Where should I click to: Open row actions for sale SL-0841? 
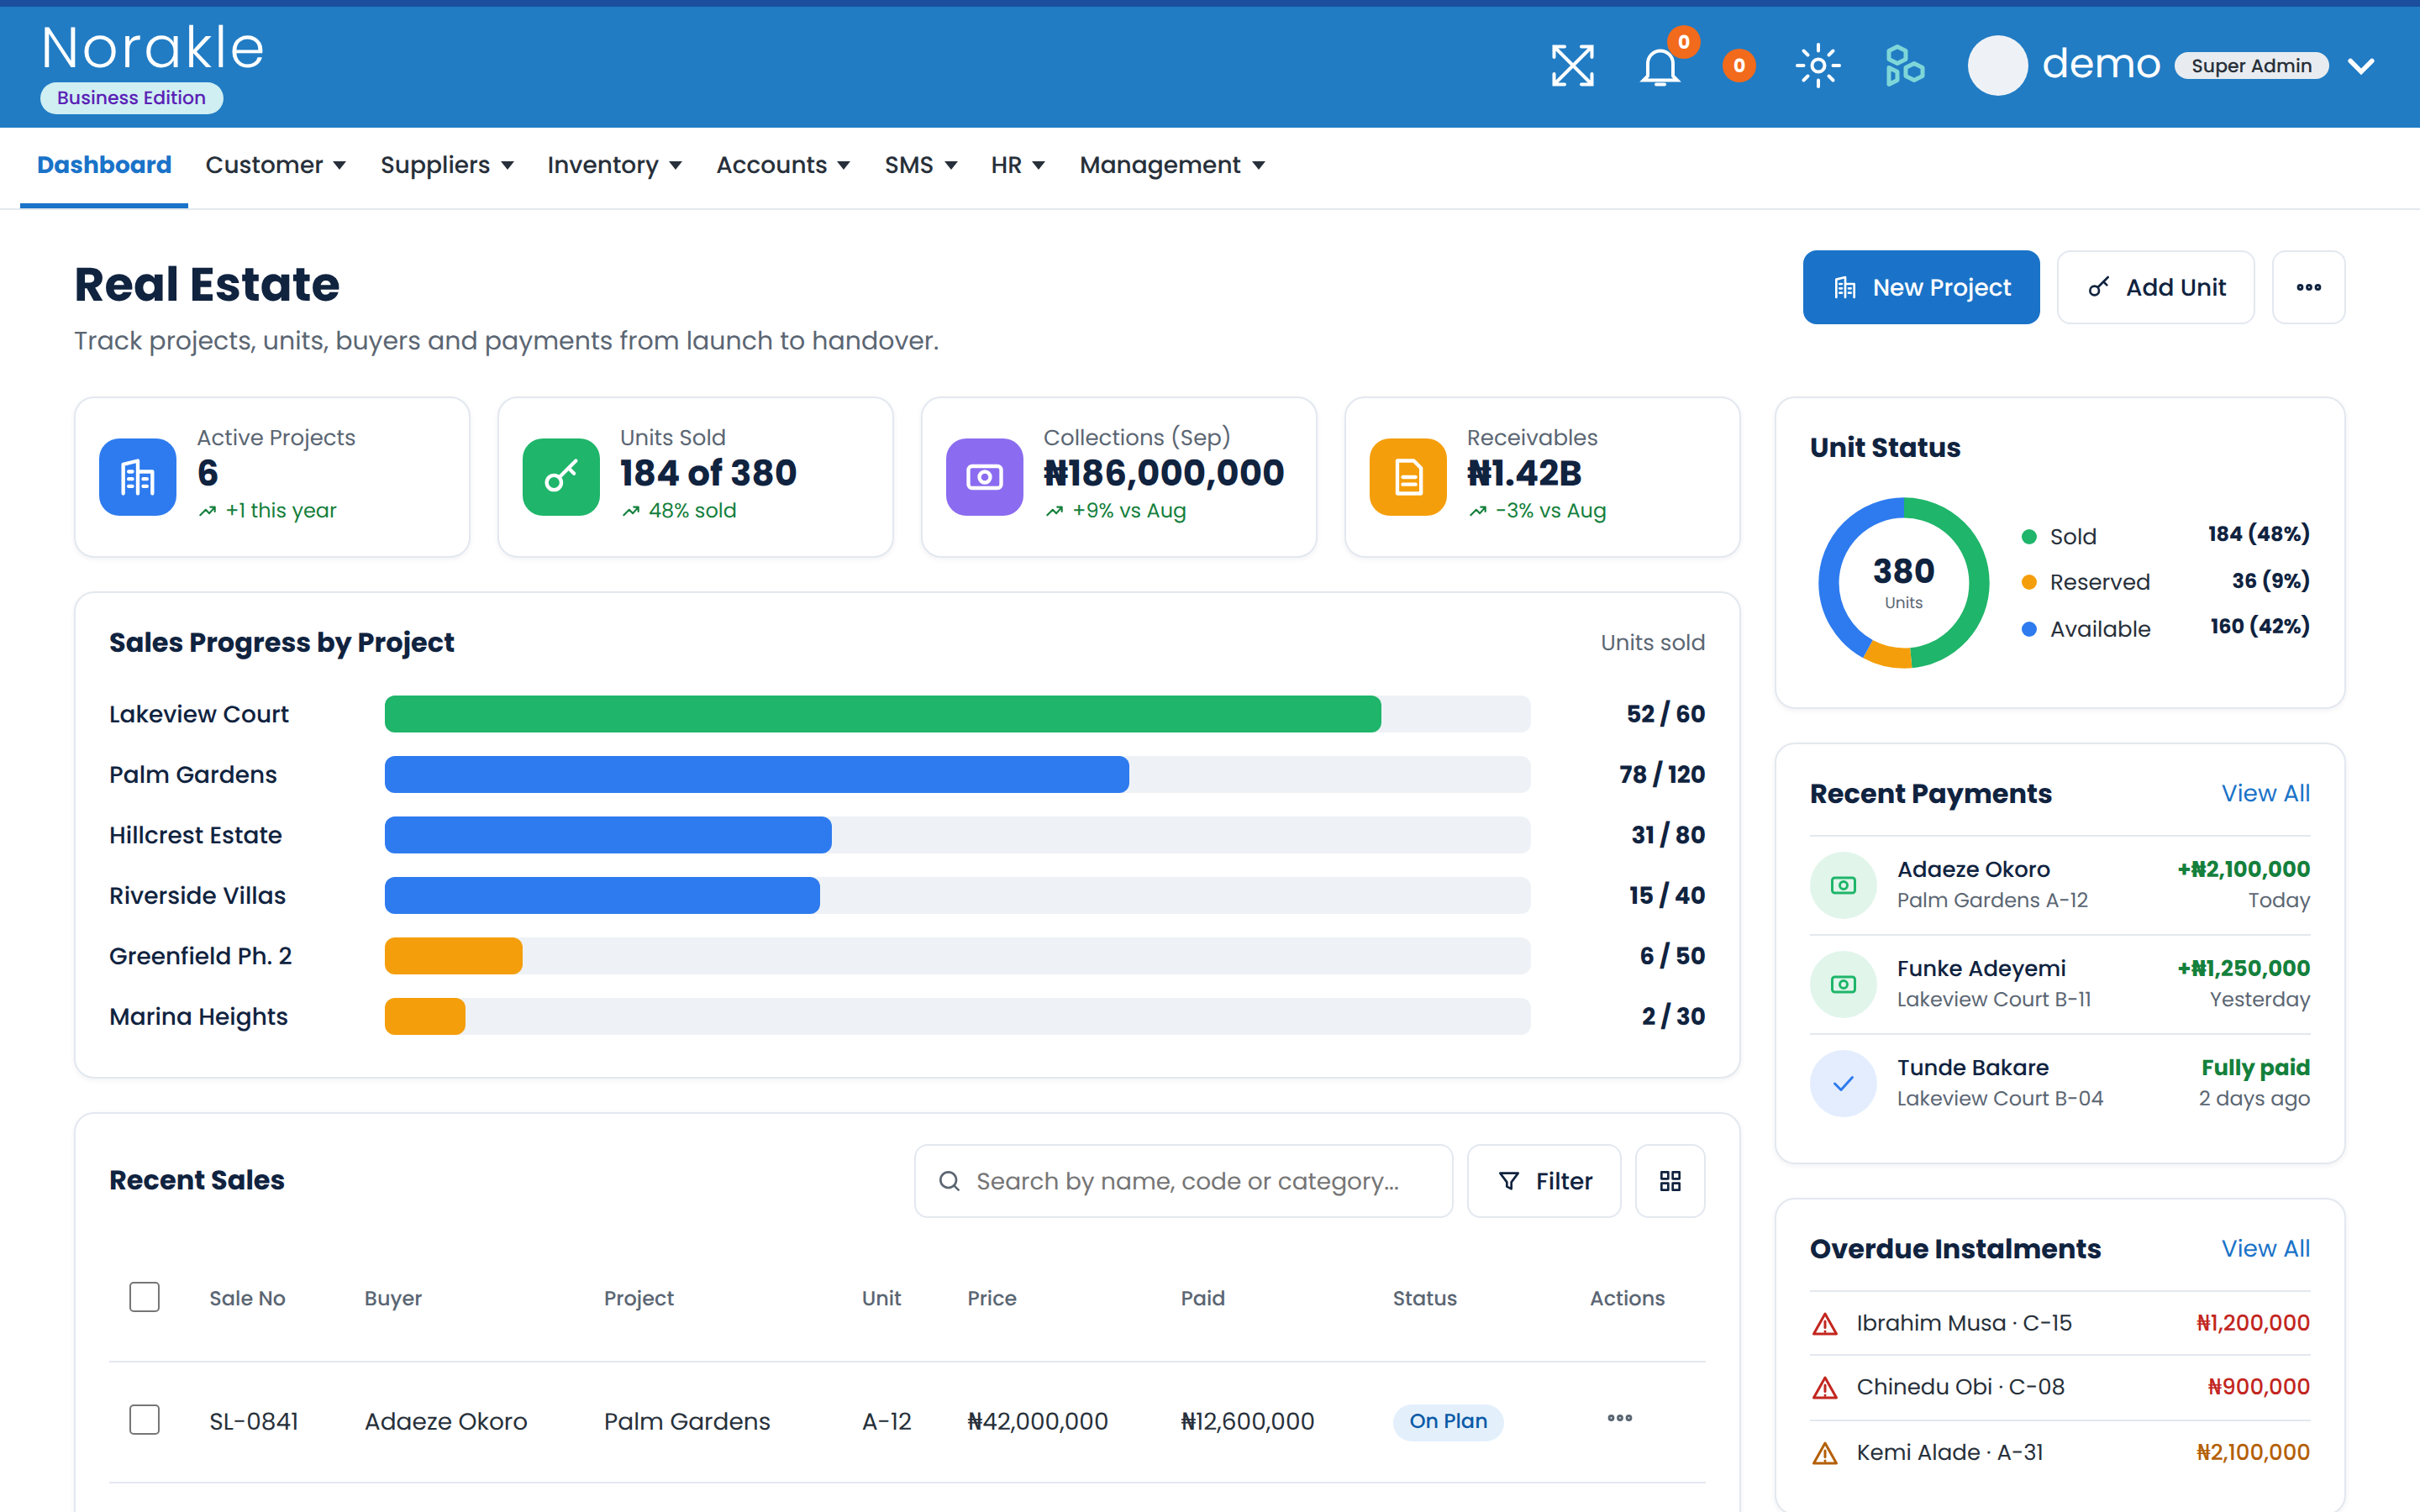[x=1620, y=1418]
